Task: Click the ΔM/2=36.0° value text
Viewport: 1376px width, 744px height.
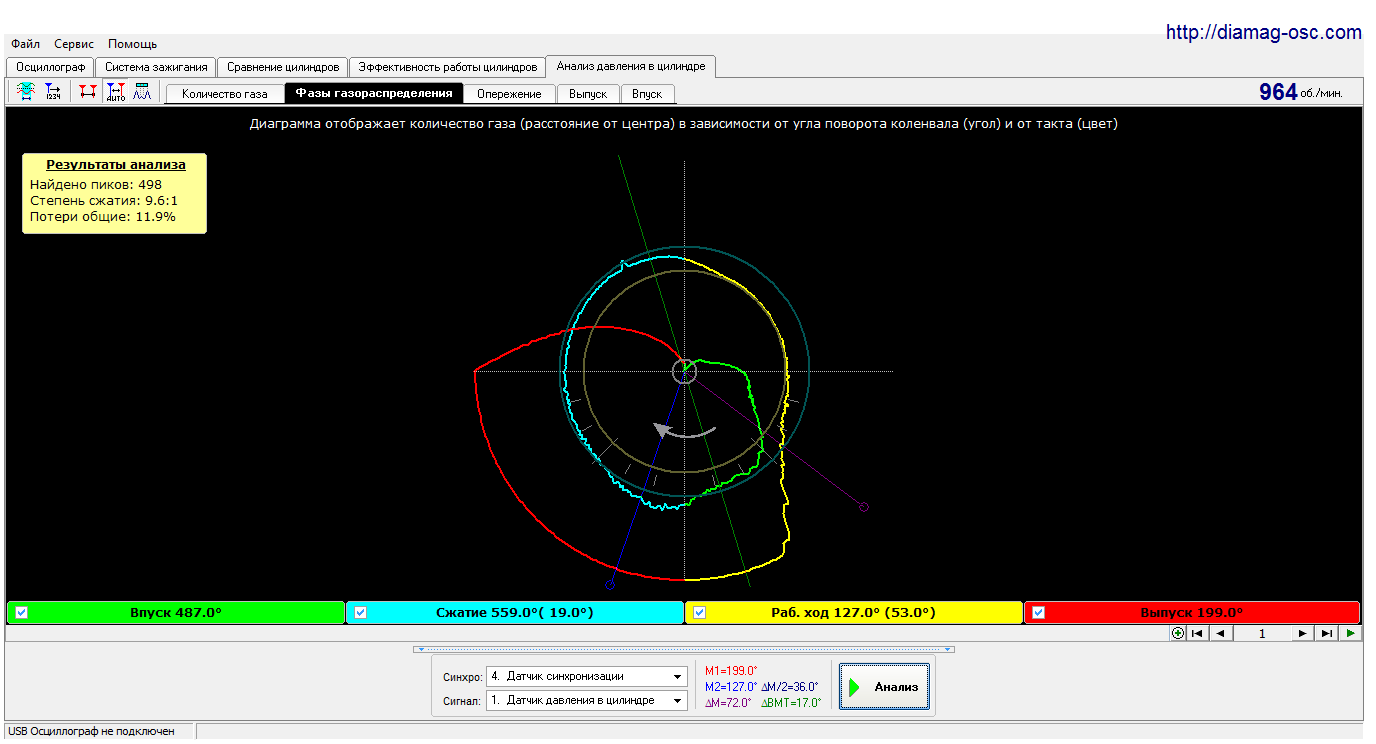Action: [790, 687]
